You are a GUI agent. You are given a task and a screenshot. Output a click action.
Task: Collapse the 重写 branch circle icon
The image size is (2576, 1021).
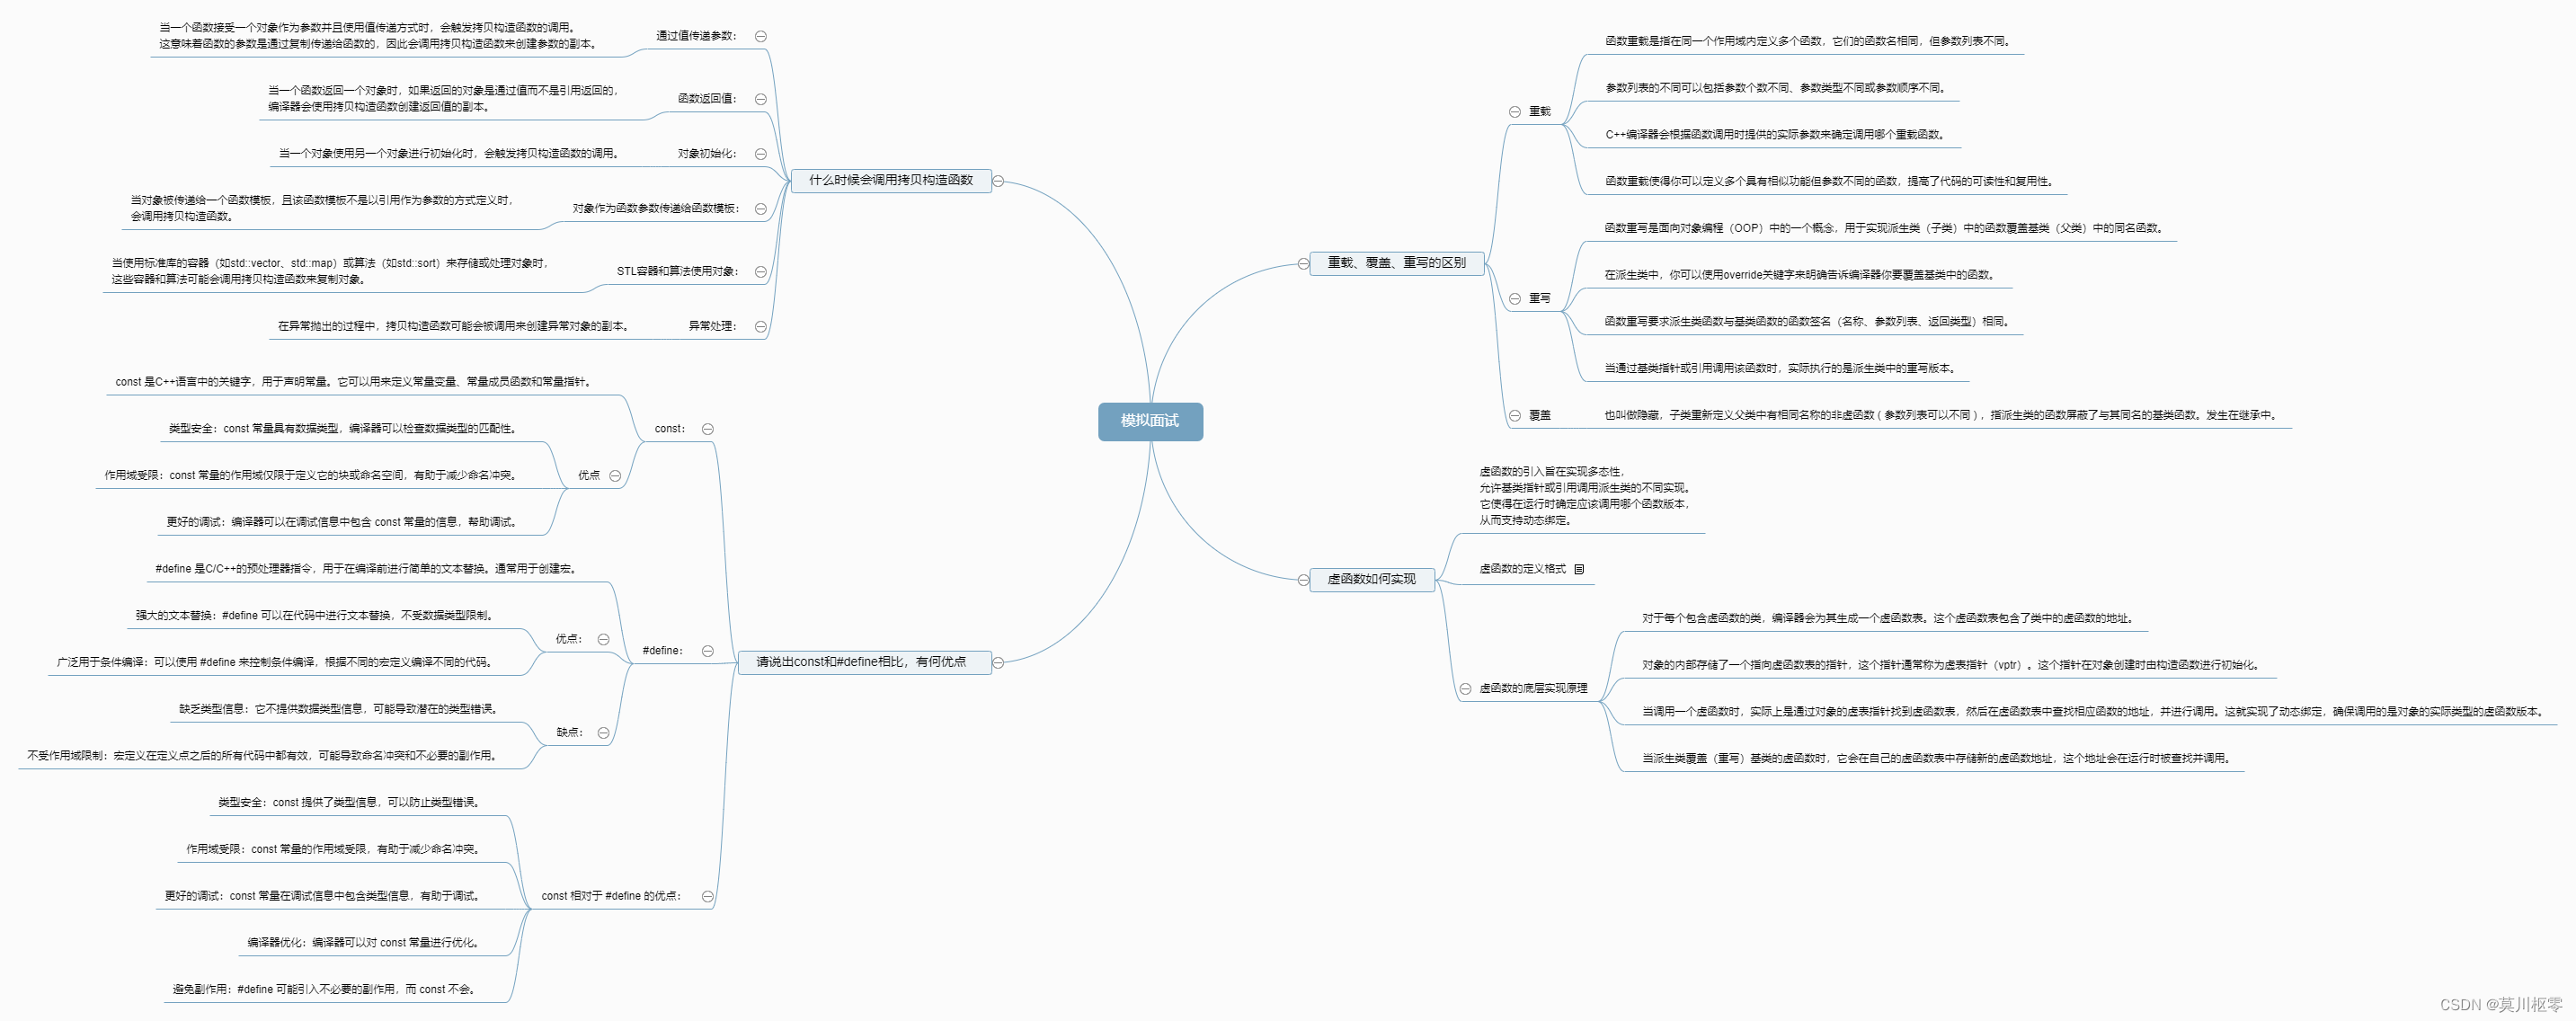pyautogui.click(x=1515, y=299)
